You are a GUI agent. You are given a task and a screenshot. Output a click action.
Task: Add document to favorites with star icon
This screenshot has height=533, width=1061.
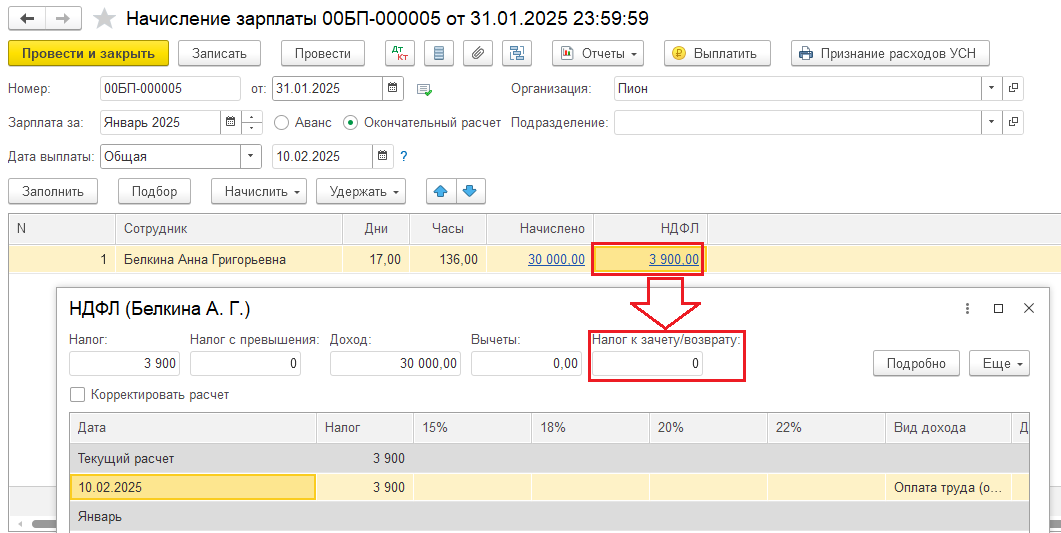104,18
